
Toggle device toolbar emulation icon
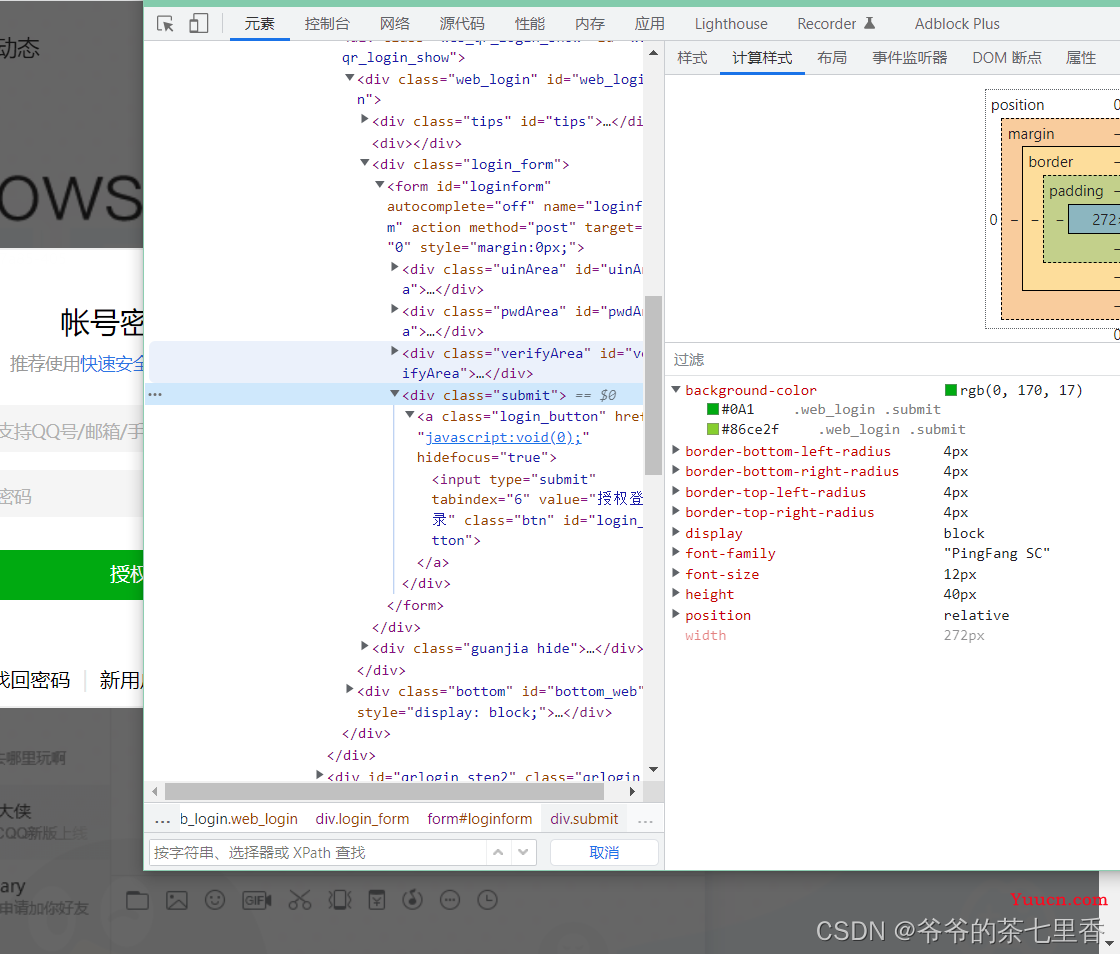point(199,24)
